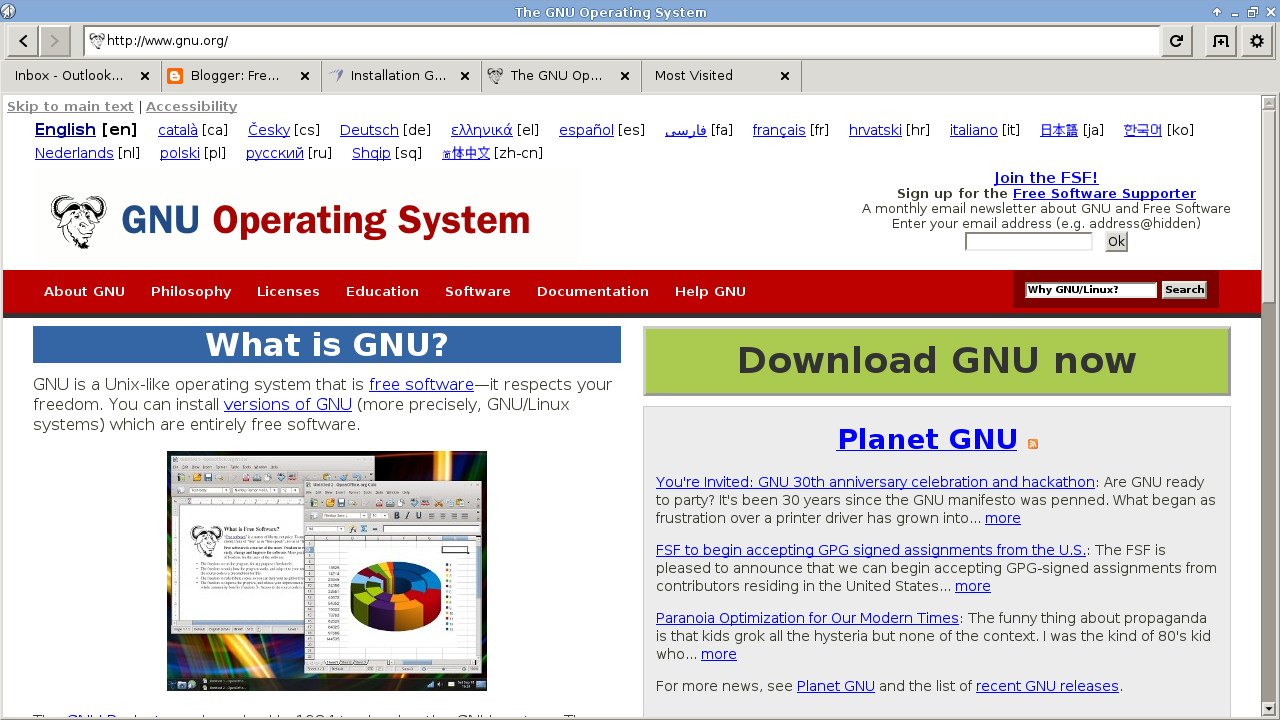Viewport: 1280px width, 720px height.
Task: Focus the Why GNU/Linux search field
Action: [1091, 290]
